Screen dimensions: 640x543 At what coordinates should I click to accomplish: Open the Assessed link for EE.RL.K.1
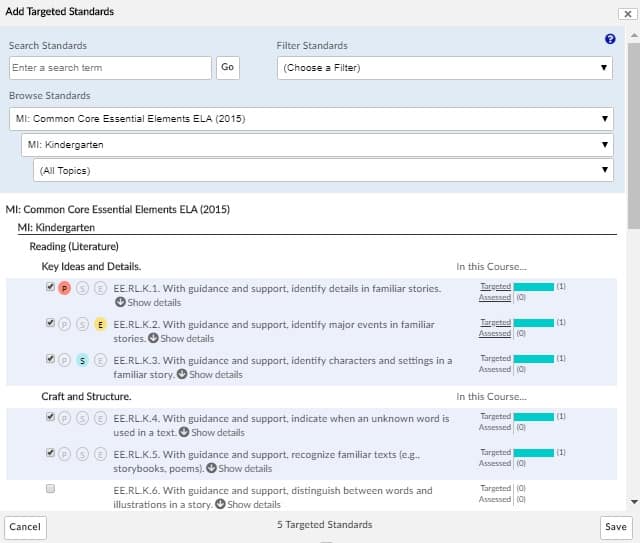click(495, 297)
